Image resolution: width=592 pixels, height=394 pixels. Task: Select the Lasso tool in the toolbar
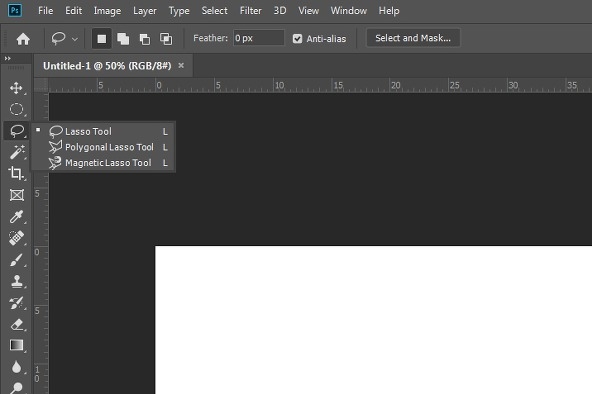coord(17,131)
